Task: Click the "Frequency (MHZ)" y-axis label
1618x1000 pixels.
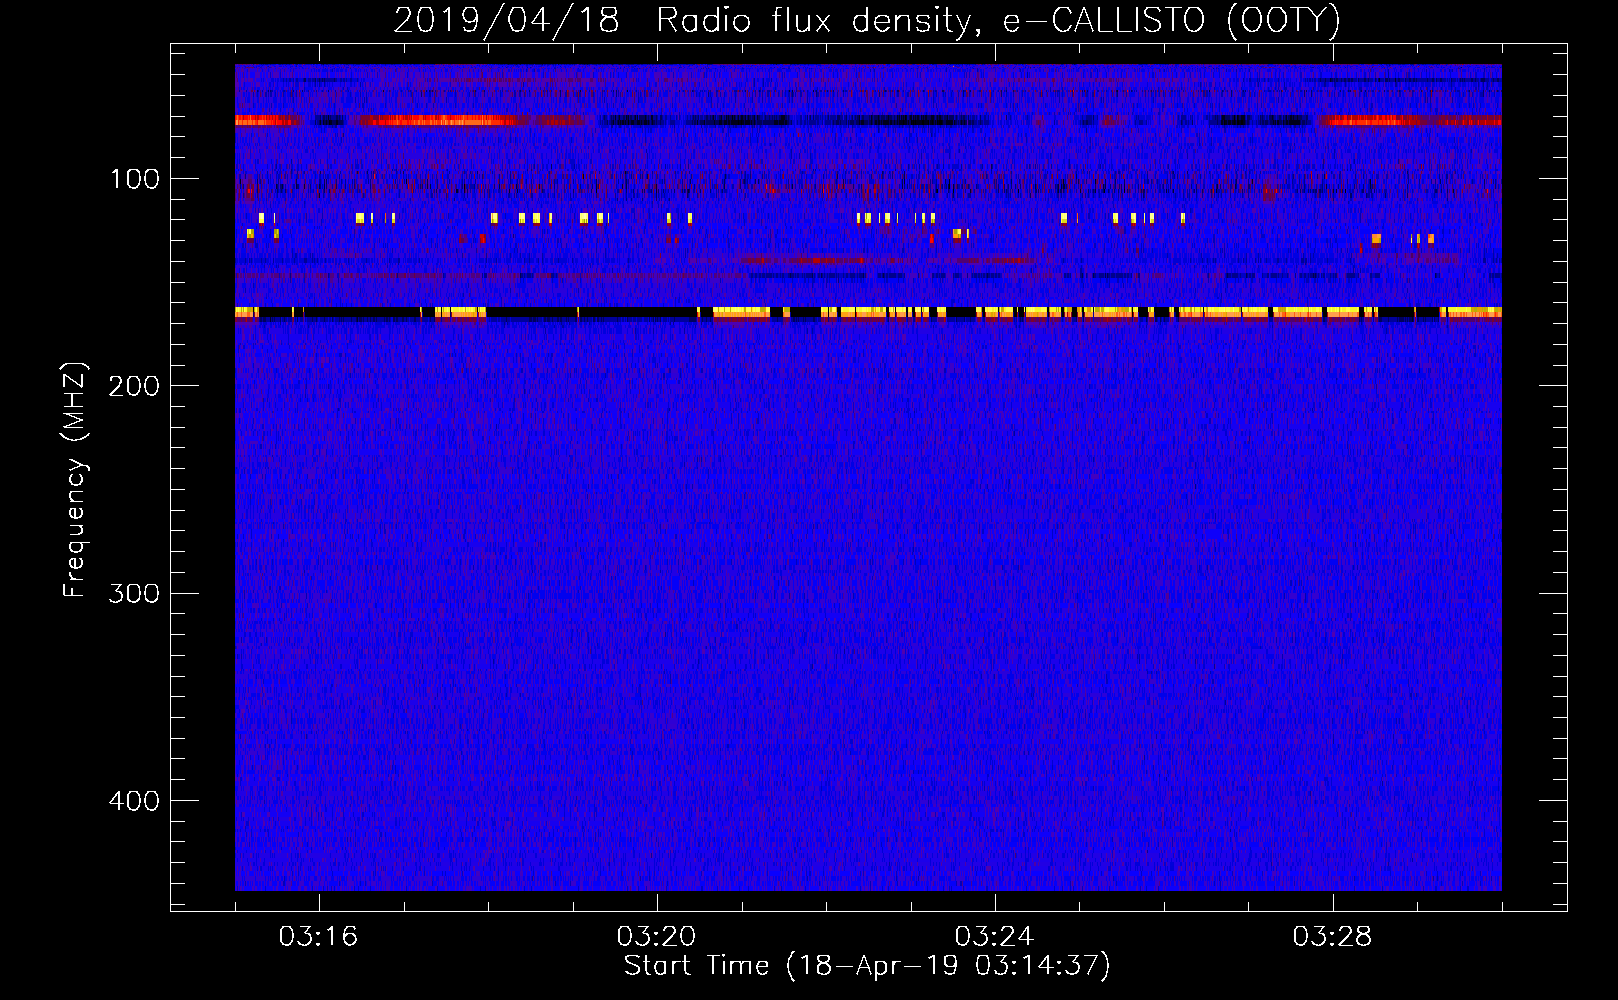Action: [x=75, y=479]
